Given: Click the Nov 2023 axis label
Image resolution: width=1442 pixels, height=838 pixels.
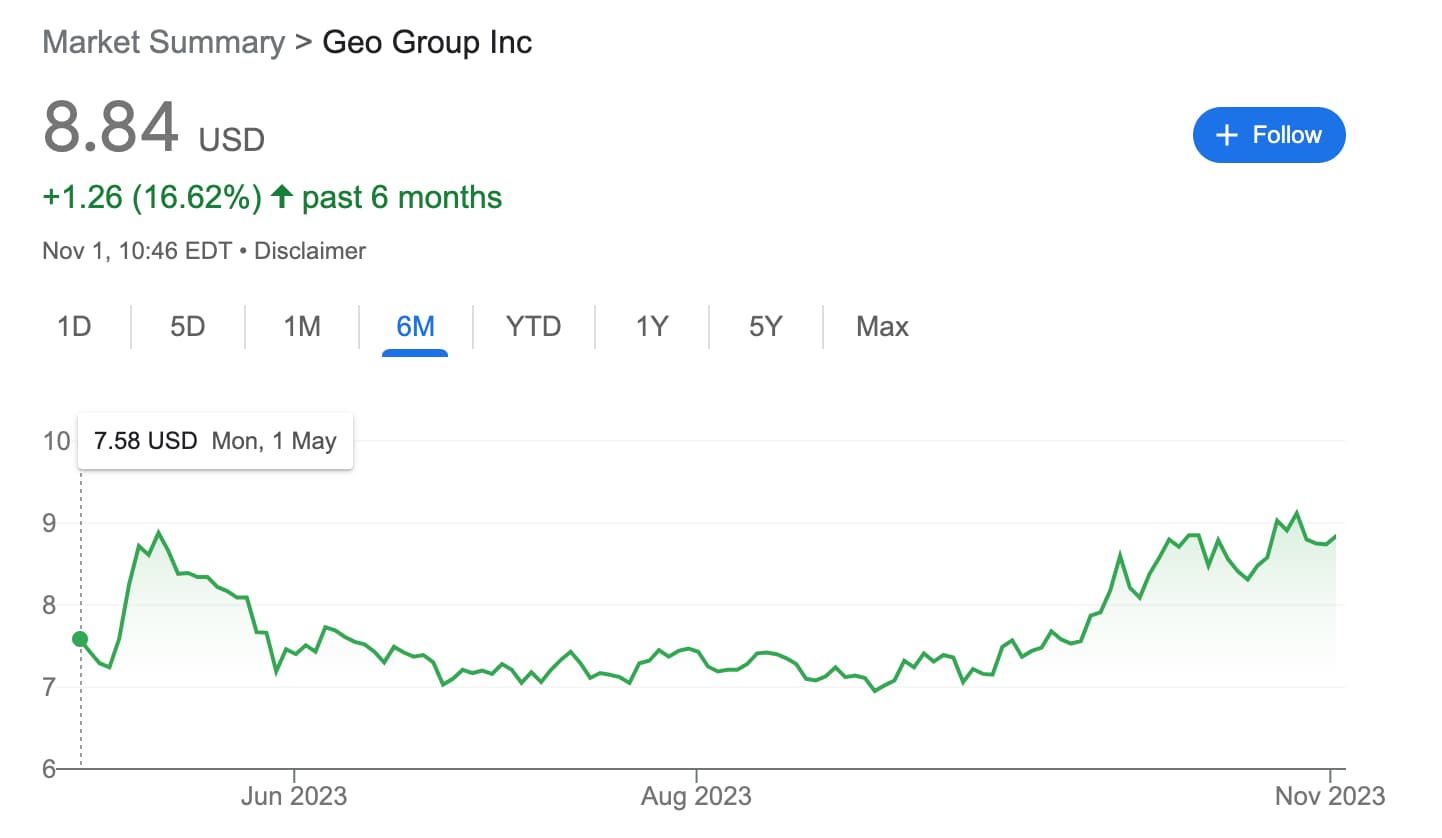Looking at the screenshot, I should point(1330,797).
